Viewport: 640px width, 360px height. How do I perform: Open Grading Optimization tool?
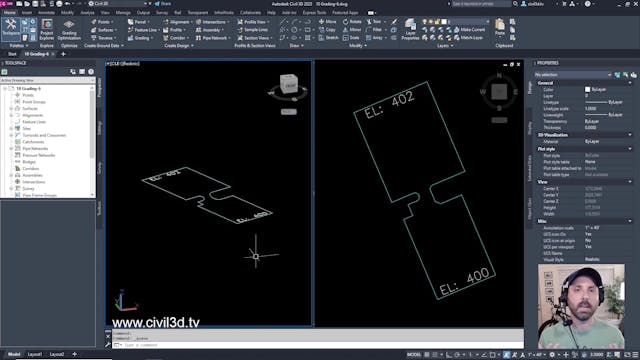[69, 29]
